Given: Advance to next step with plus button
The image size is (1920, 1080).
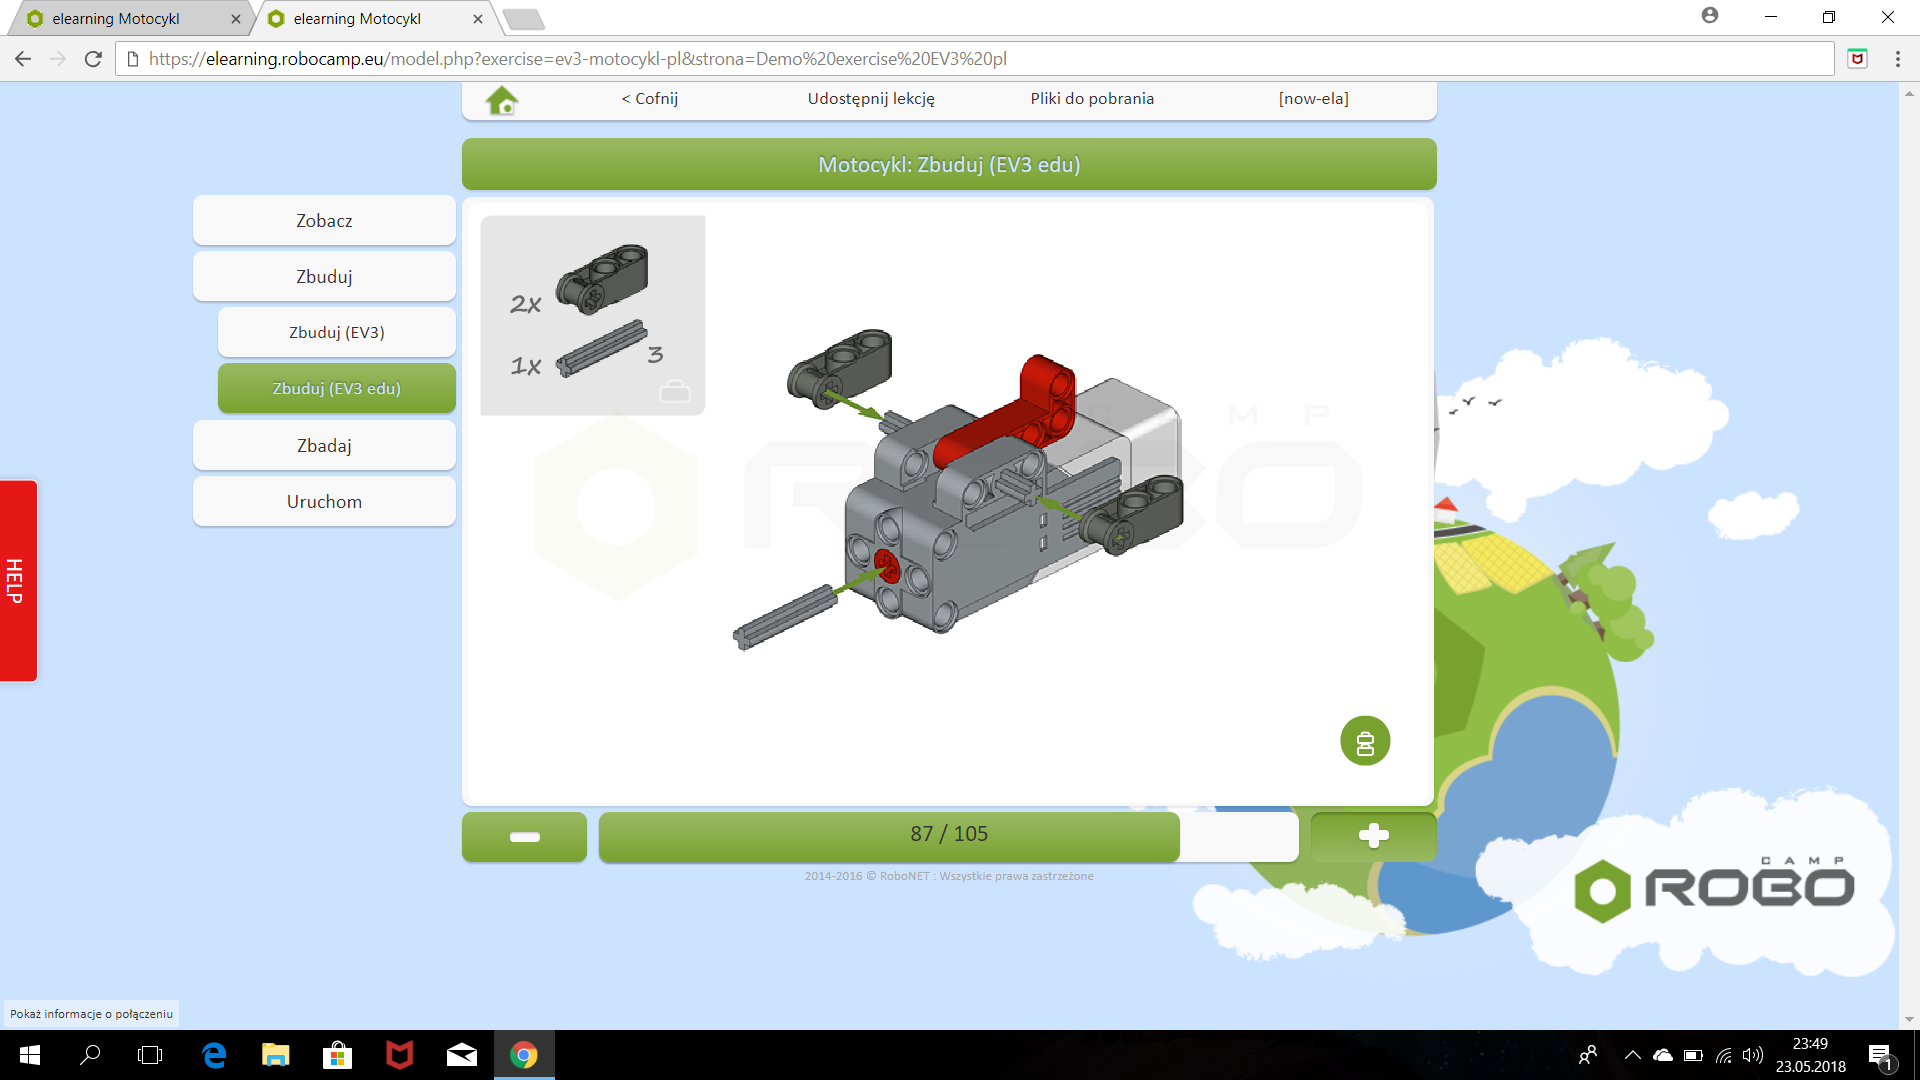Looking at the screenshot, I should point(1373,836).
